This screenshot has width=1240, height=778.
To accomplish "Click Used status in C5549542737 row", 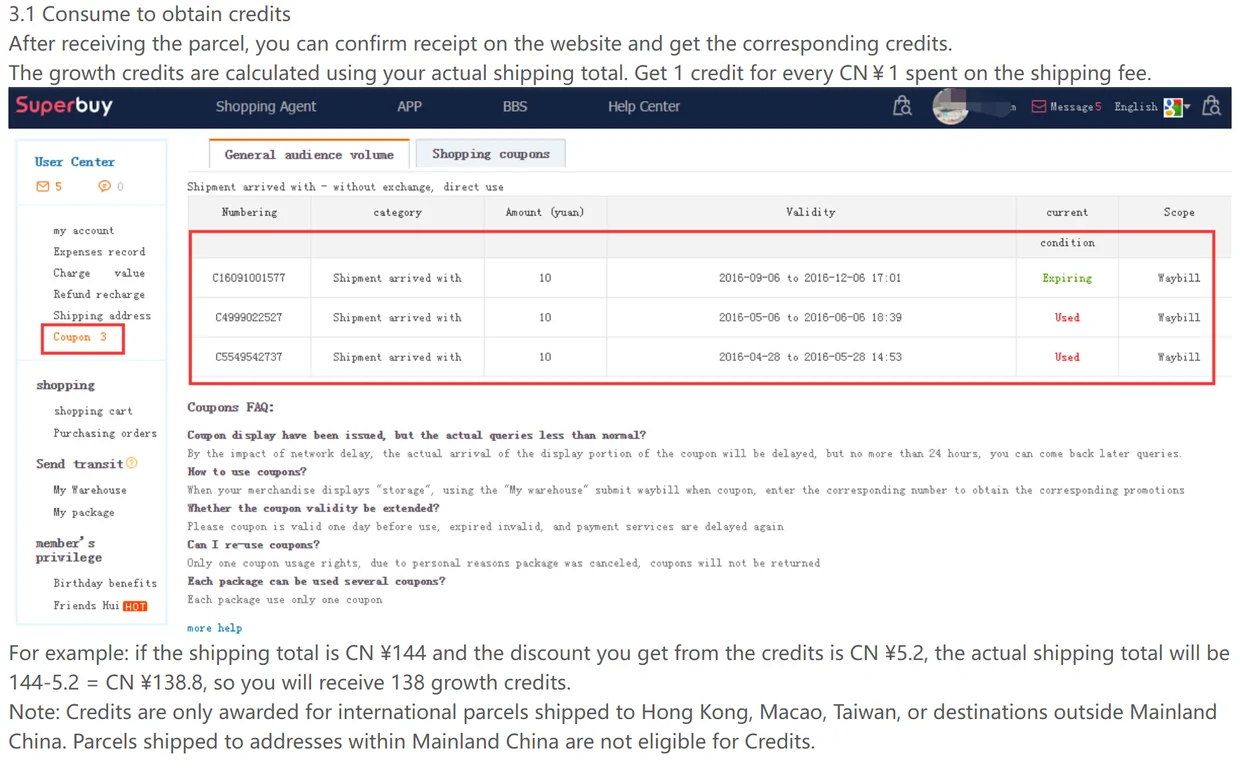I will pos(1067,357).
